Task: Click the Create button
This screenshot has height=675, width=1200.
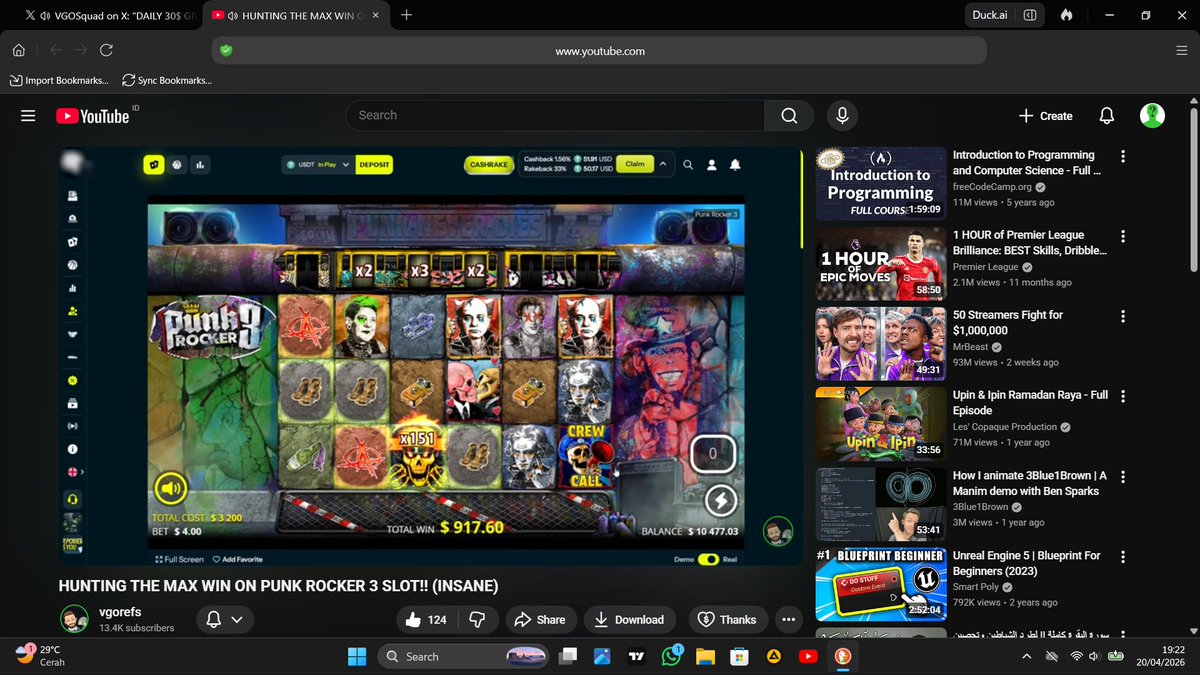Action: 1045,116
